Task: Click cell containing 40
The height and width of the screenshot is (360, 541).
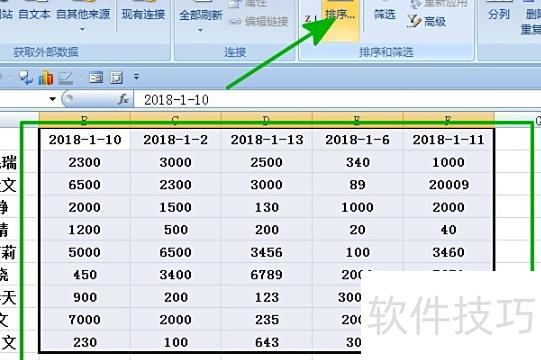Action: [x=449, y=230]
